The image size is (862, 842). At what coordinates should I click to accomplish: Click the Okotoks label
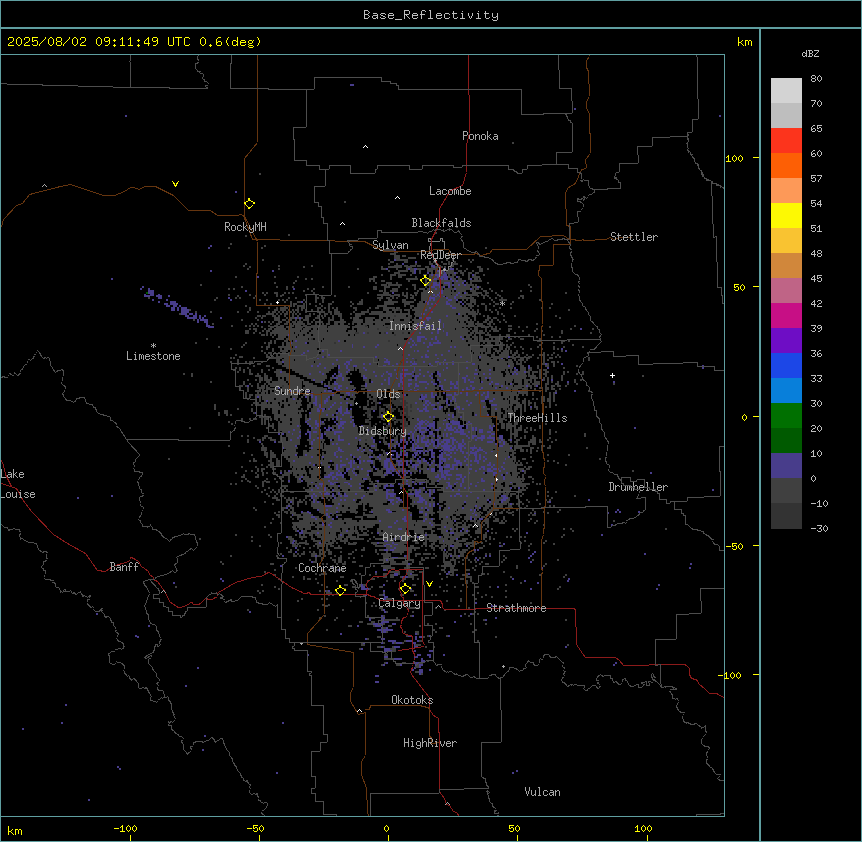point(412,700)
